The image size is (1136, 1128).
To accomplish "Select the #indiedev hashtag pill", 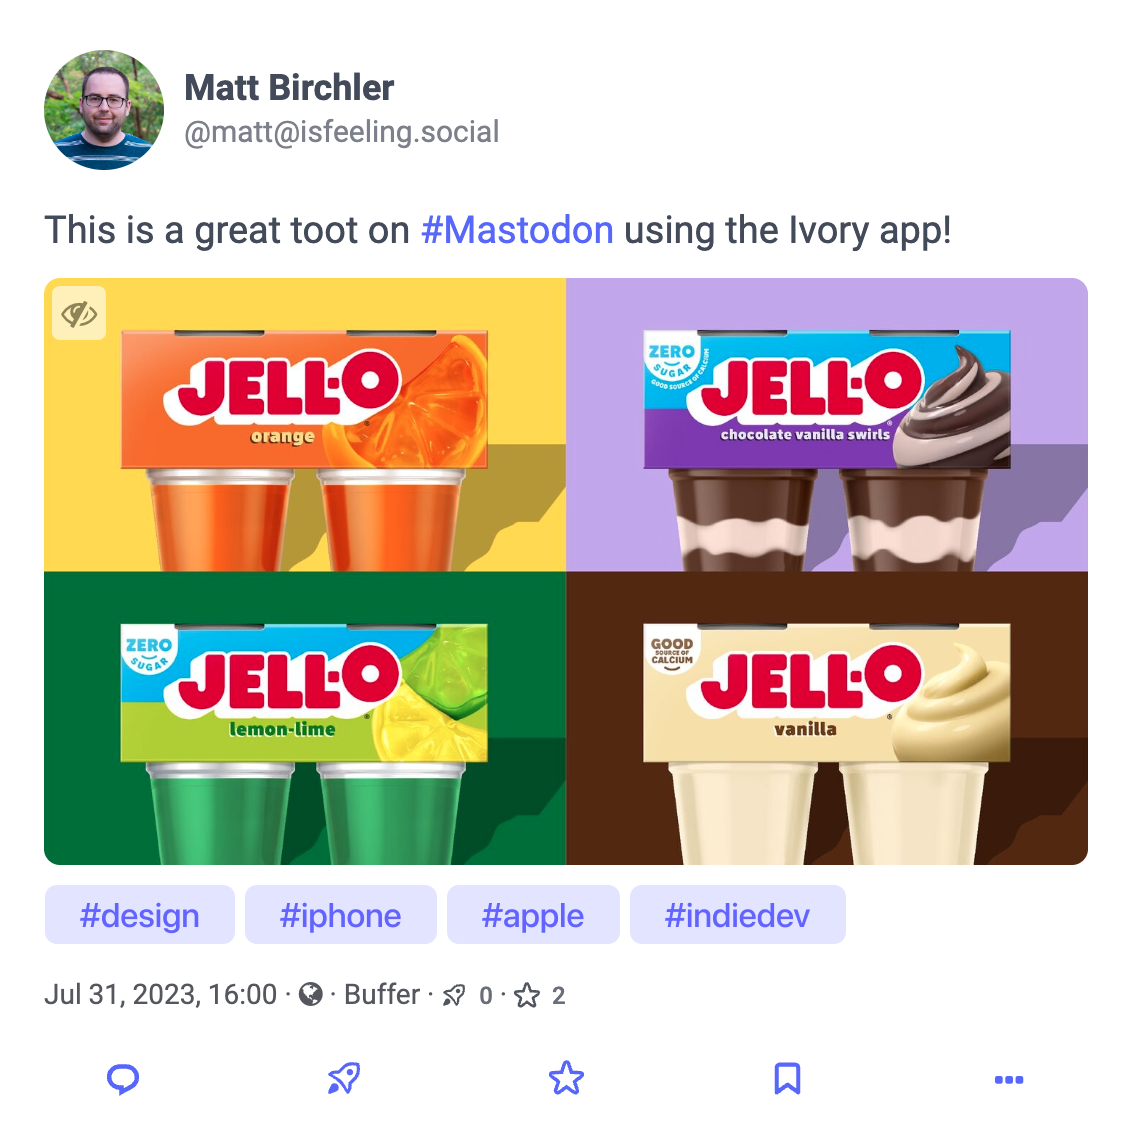I will 738,915.
